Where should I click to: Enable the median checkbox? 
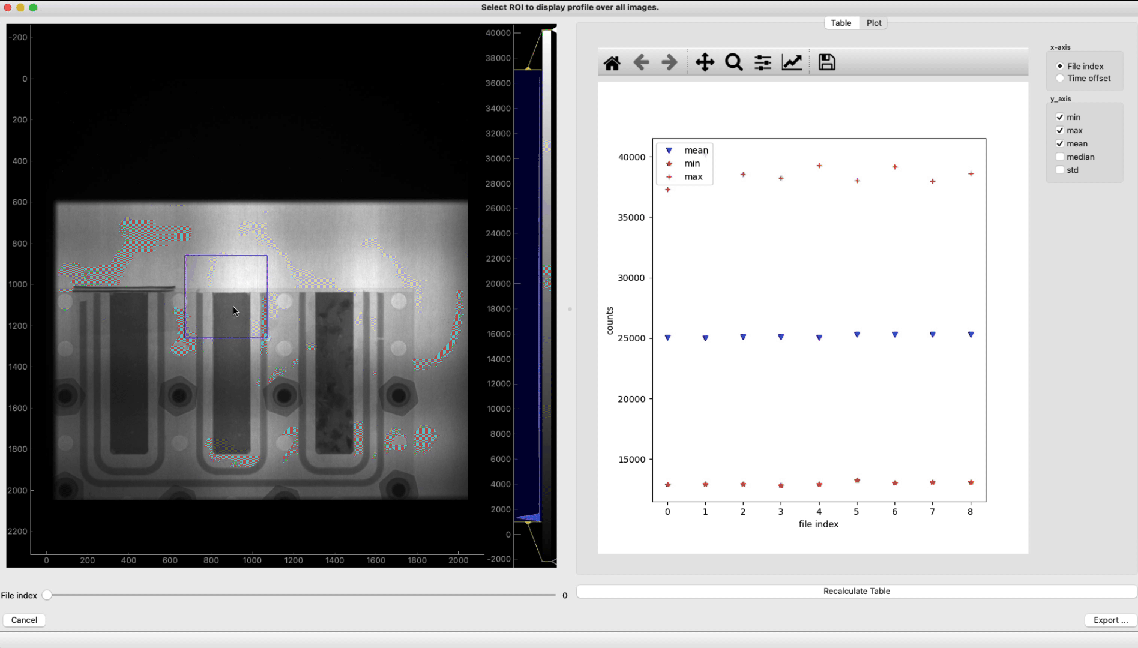coord(1060,157)
